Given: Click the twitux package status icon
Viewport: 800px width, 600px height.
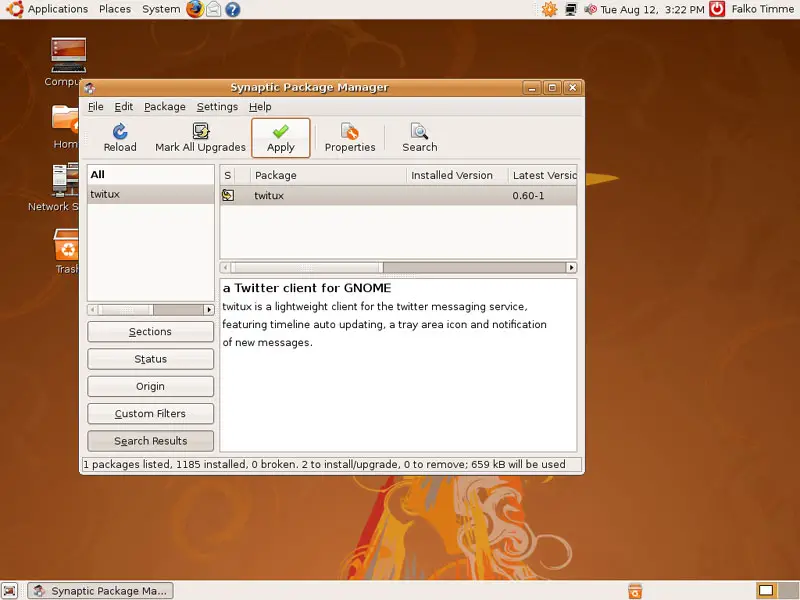Looking at the screenshot, I should tap(228, 195).
